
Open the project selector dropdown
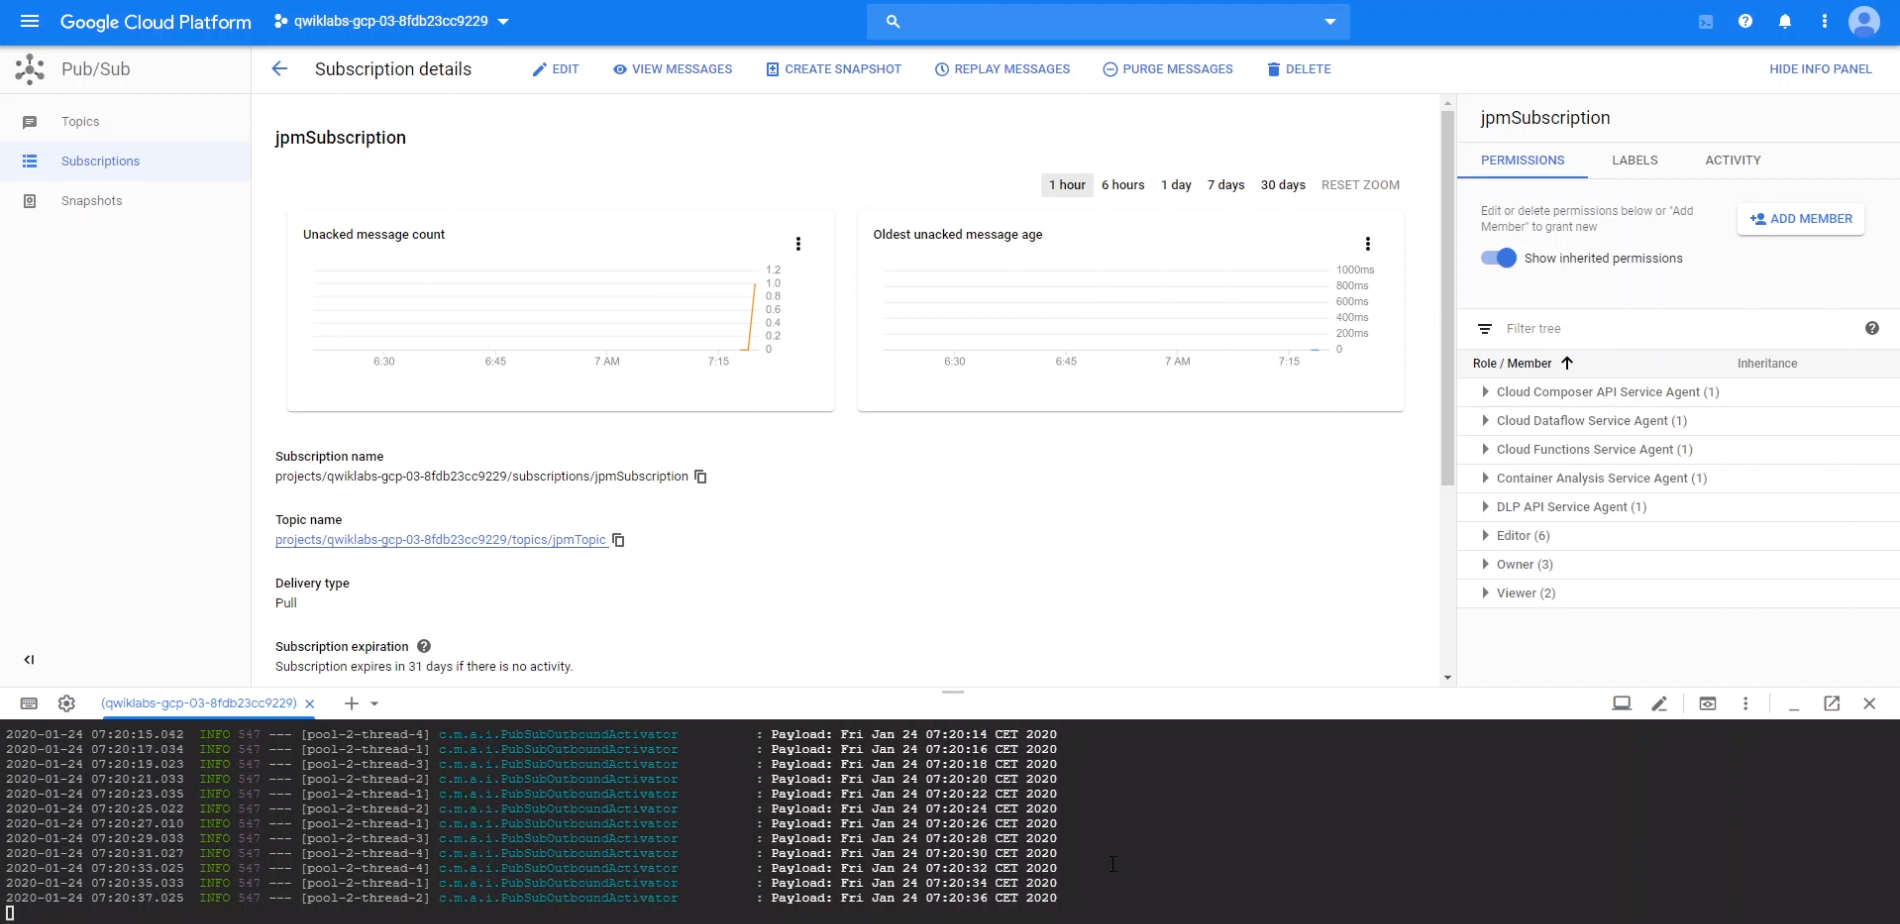391,21
